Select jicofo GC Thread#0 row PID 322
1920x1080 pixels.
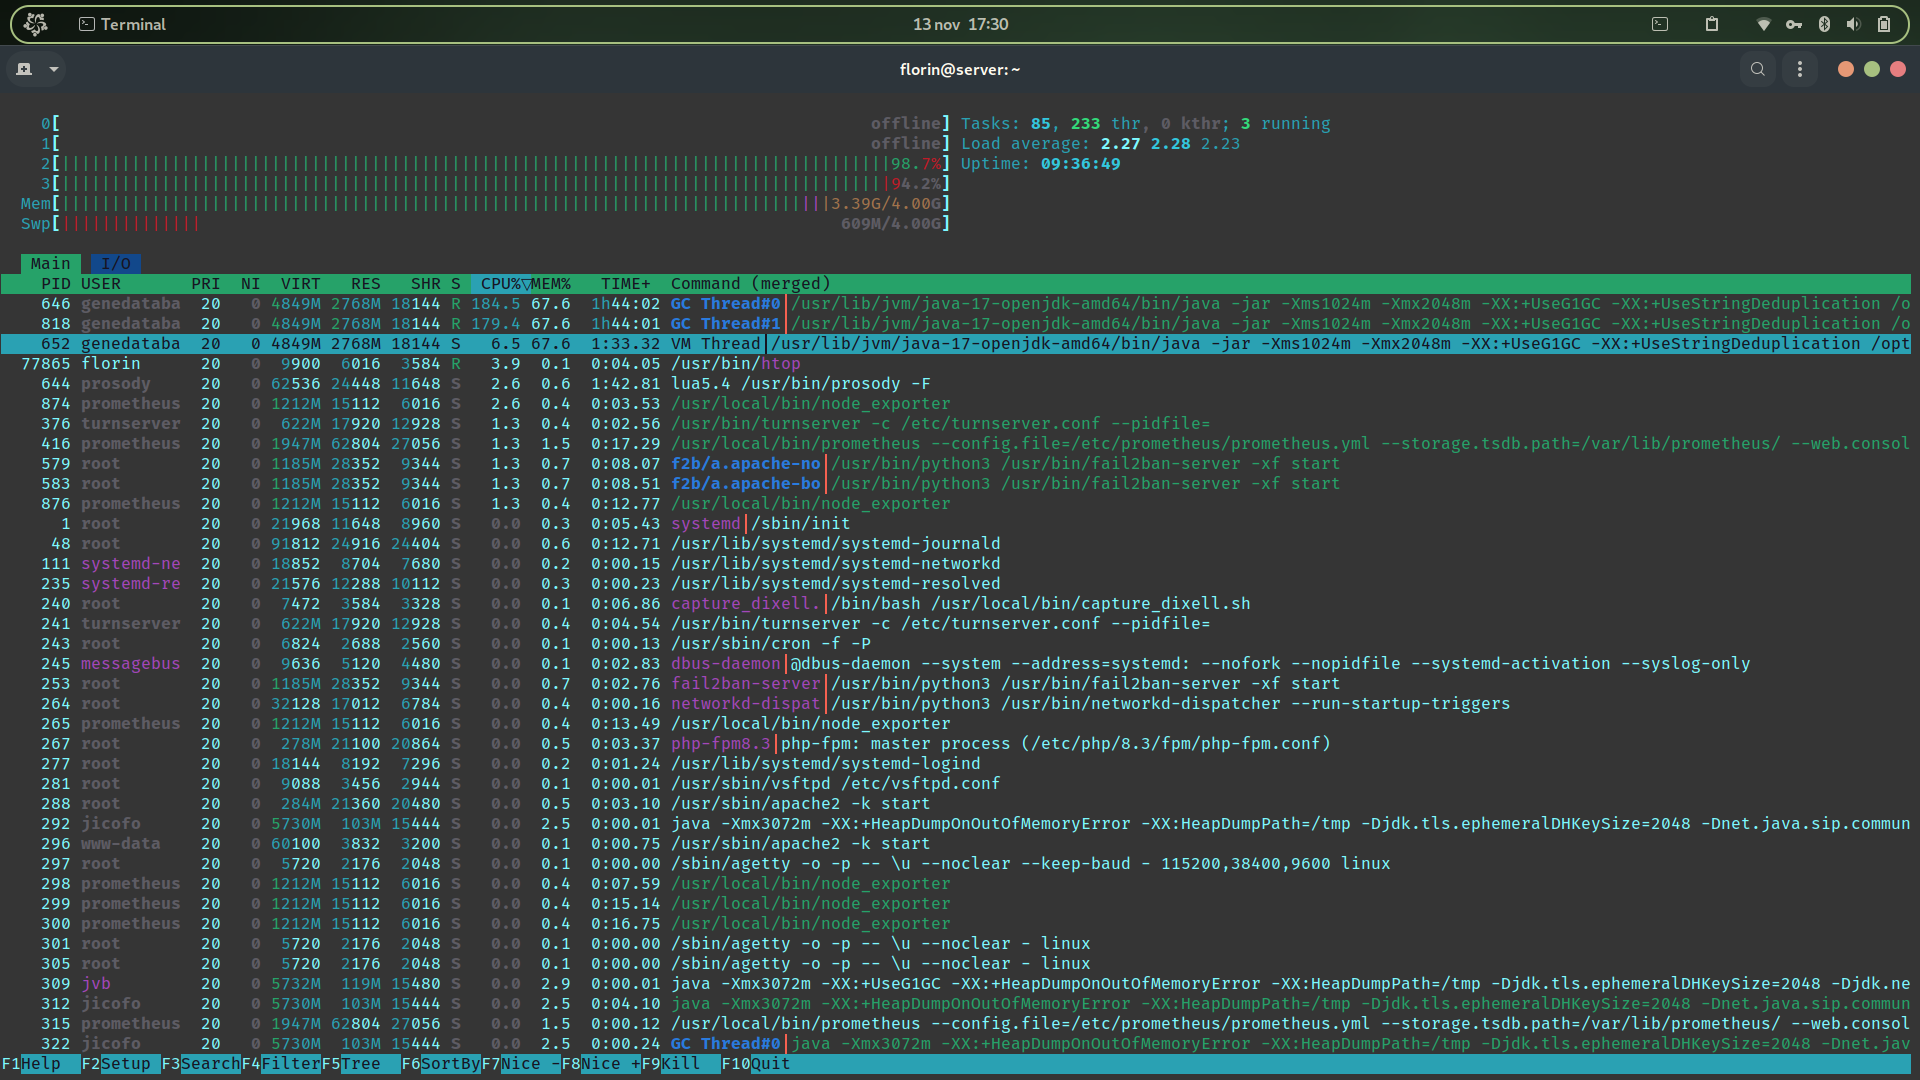click(x=956, y=1044)
